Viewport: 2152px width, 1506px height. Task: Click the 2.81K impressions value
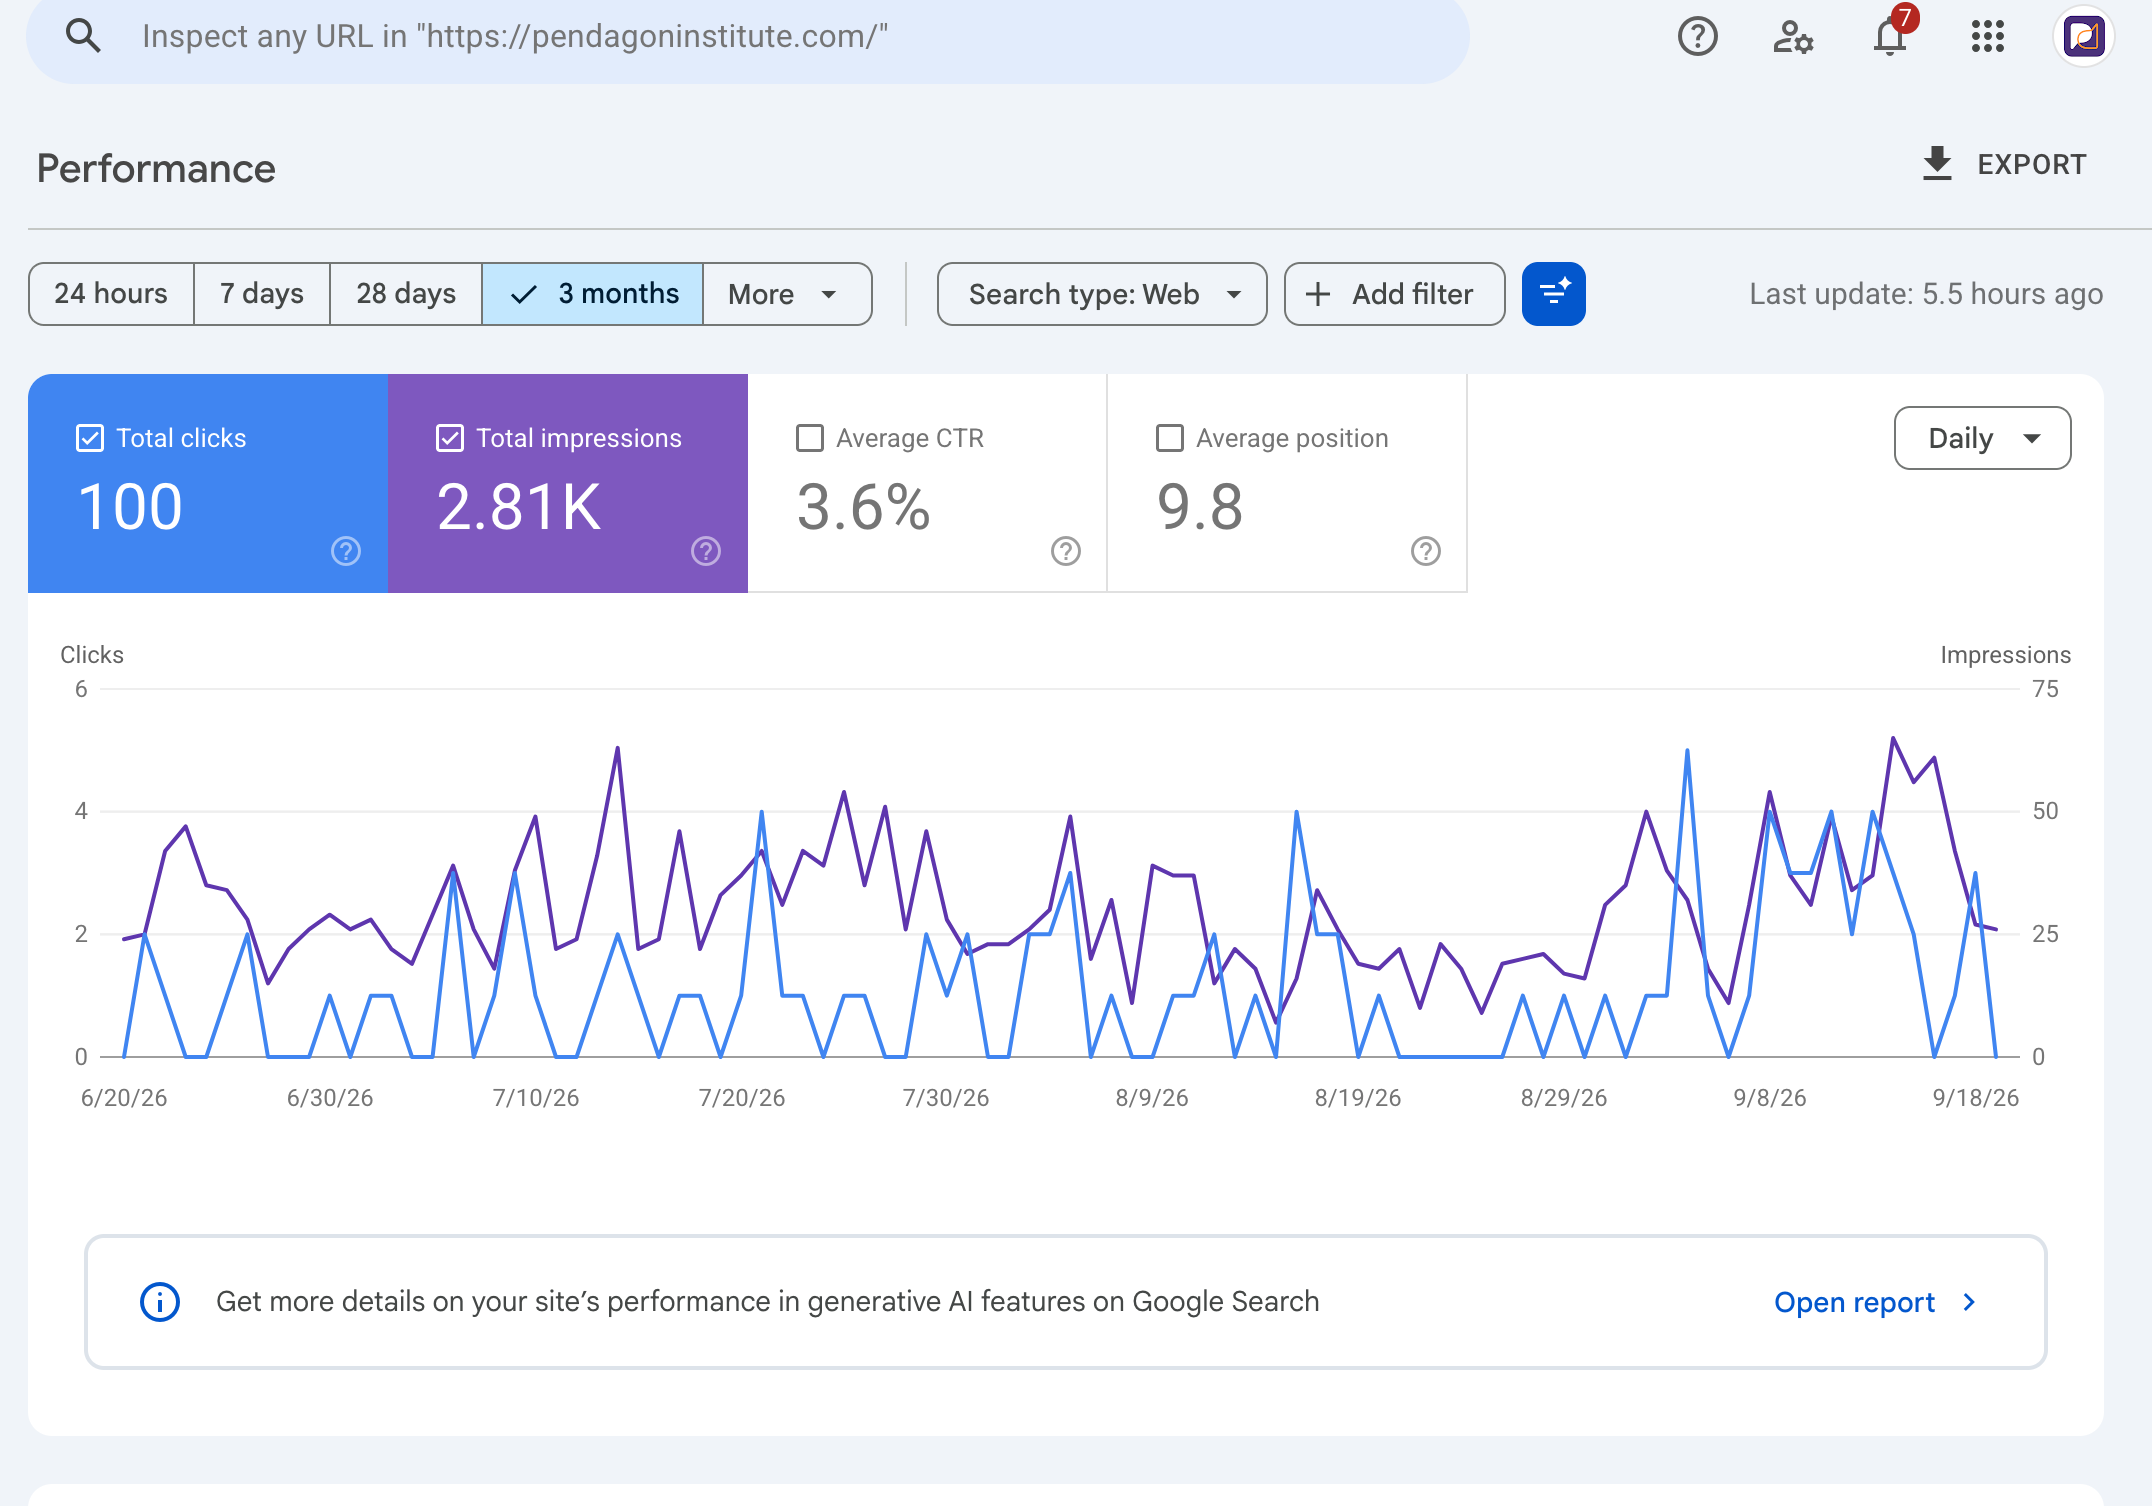click(x=519, y=506)
